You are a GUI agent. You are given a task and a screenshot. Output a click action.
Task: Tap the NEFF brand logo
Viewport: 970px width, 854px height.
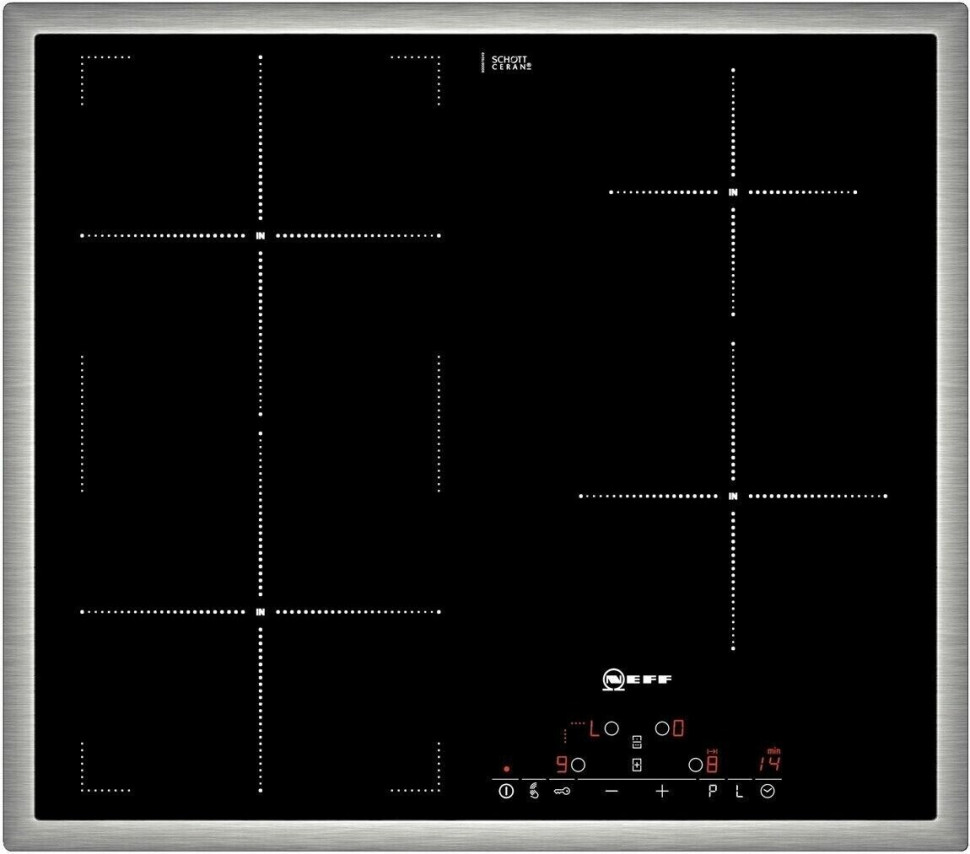[x=637, y=679]
